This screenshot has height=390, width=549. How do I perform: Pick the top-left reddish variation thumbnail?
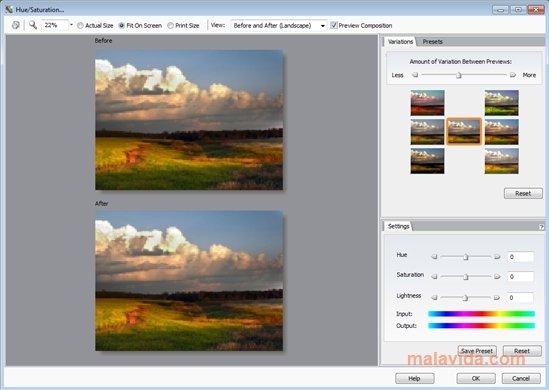[x=428, y=103]
